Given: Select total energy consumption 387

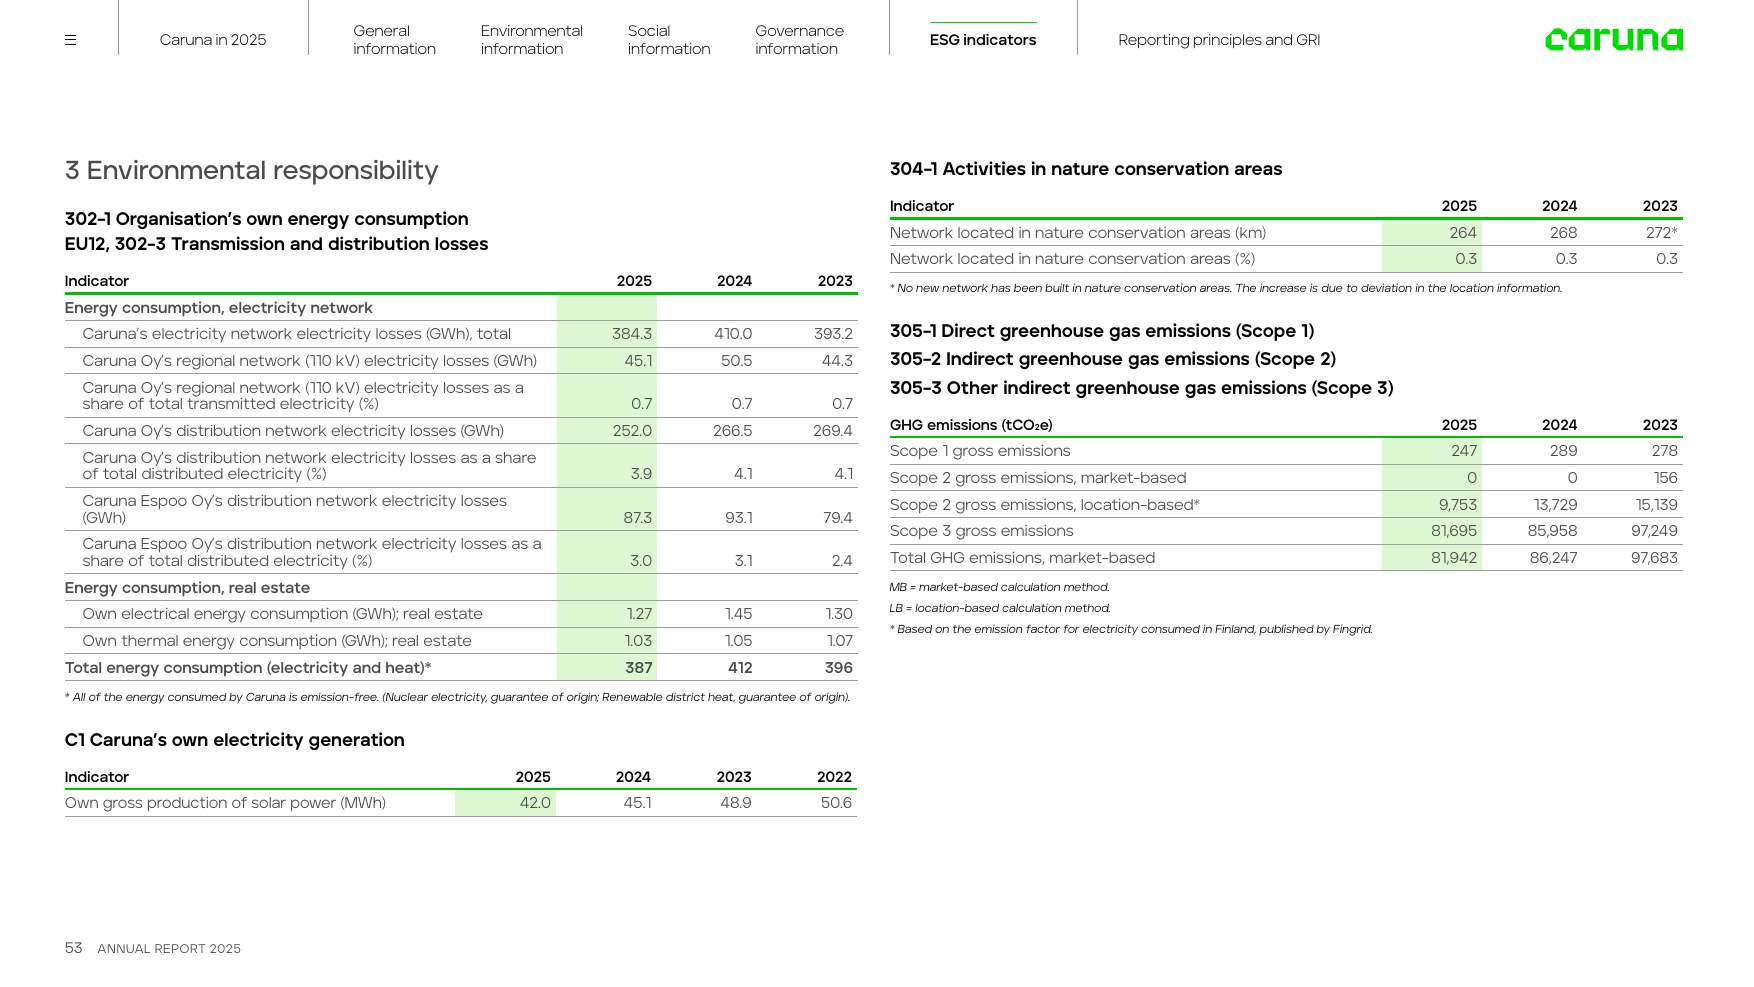Looking at the screenshot, I should coord(638,668).
